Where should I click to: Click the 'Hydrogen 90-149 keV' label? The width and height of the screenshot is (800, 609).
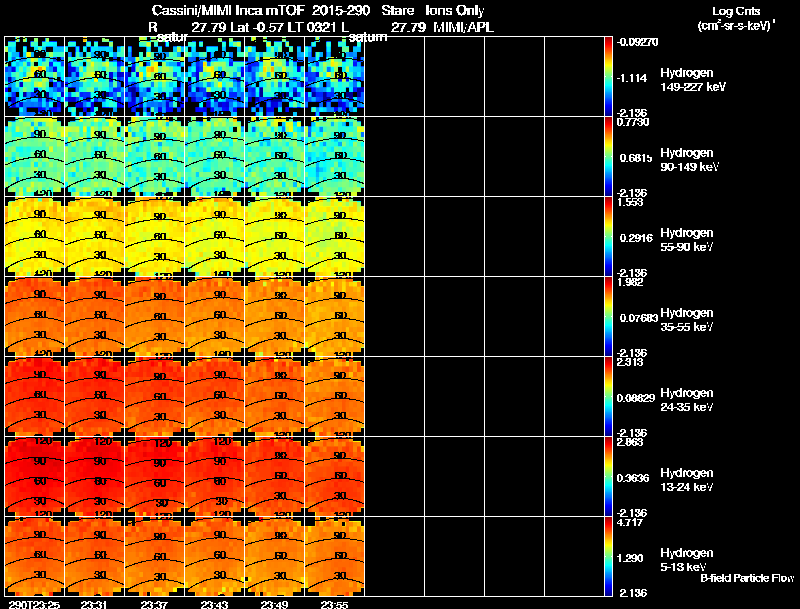(689, 160)
